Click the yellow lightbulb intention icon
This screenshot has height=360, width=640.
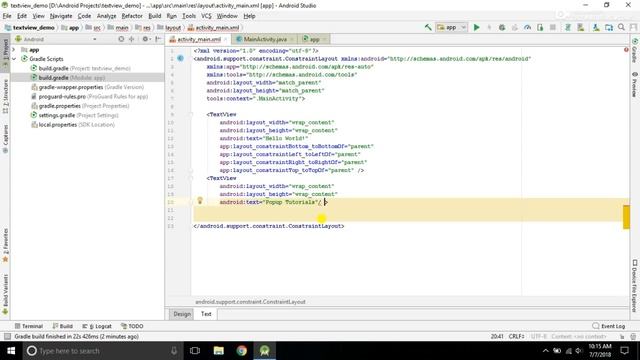pyautogui.click(x=200, y=200)
